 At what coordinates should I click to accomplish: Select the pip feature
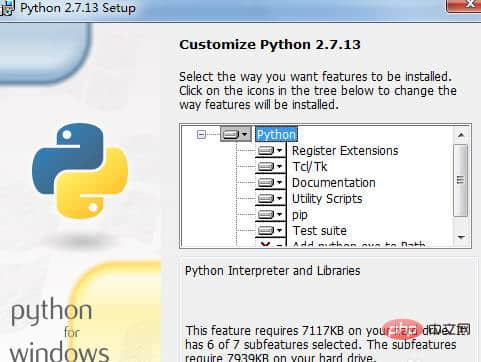click(x=300, y=215)
